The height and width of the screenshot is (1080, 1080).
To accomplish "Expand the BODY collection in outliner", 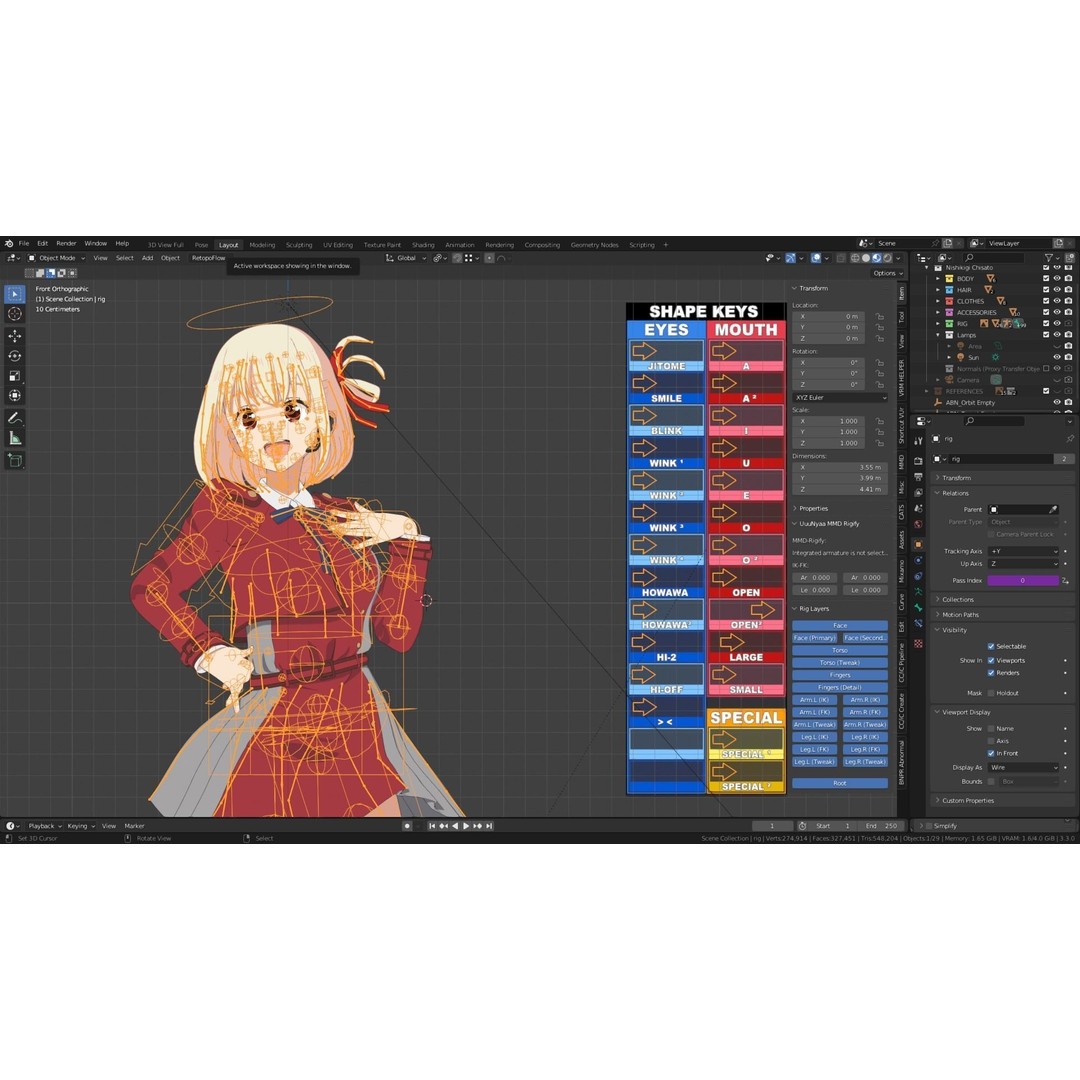I will (937, 279).
